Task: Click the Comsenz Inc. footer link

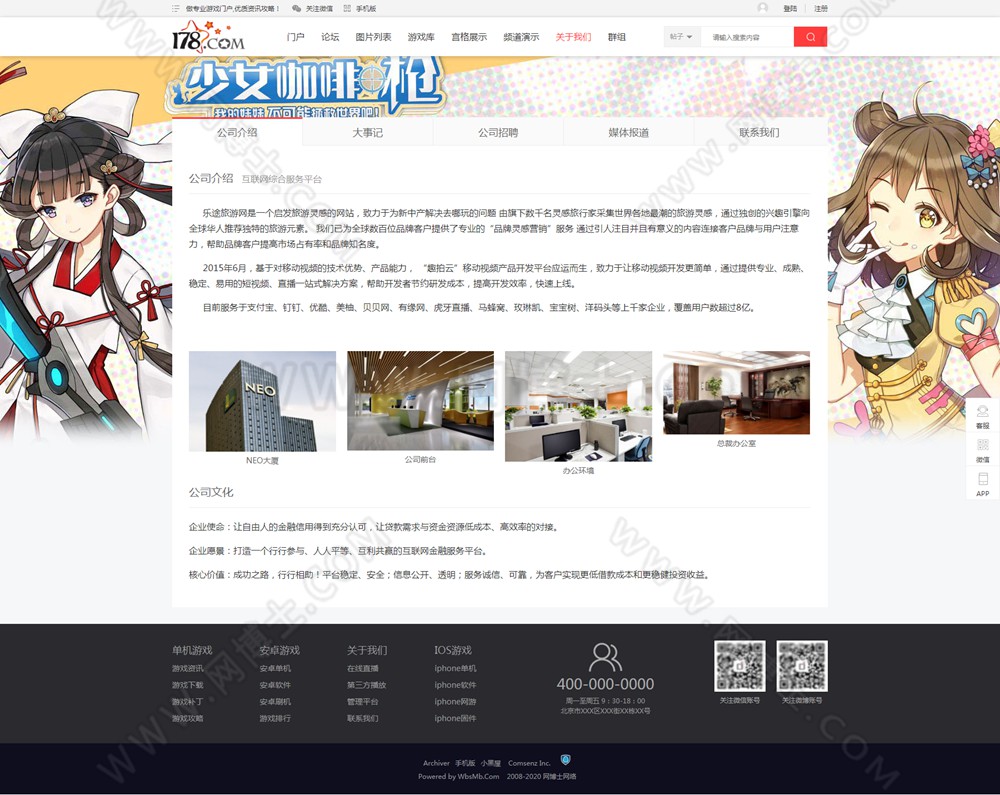Action: click(529, 763)
